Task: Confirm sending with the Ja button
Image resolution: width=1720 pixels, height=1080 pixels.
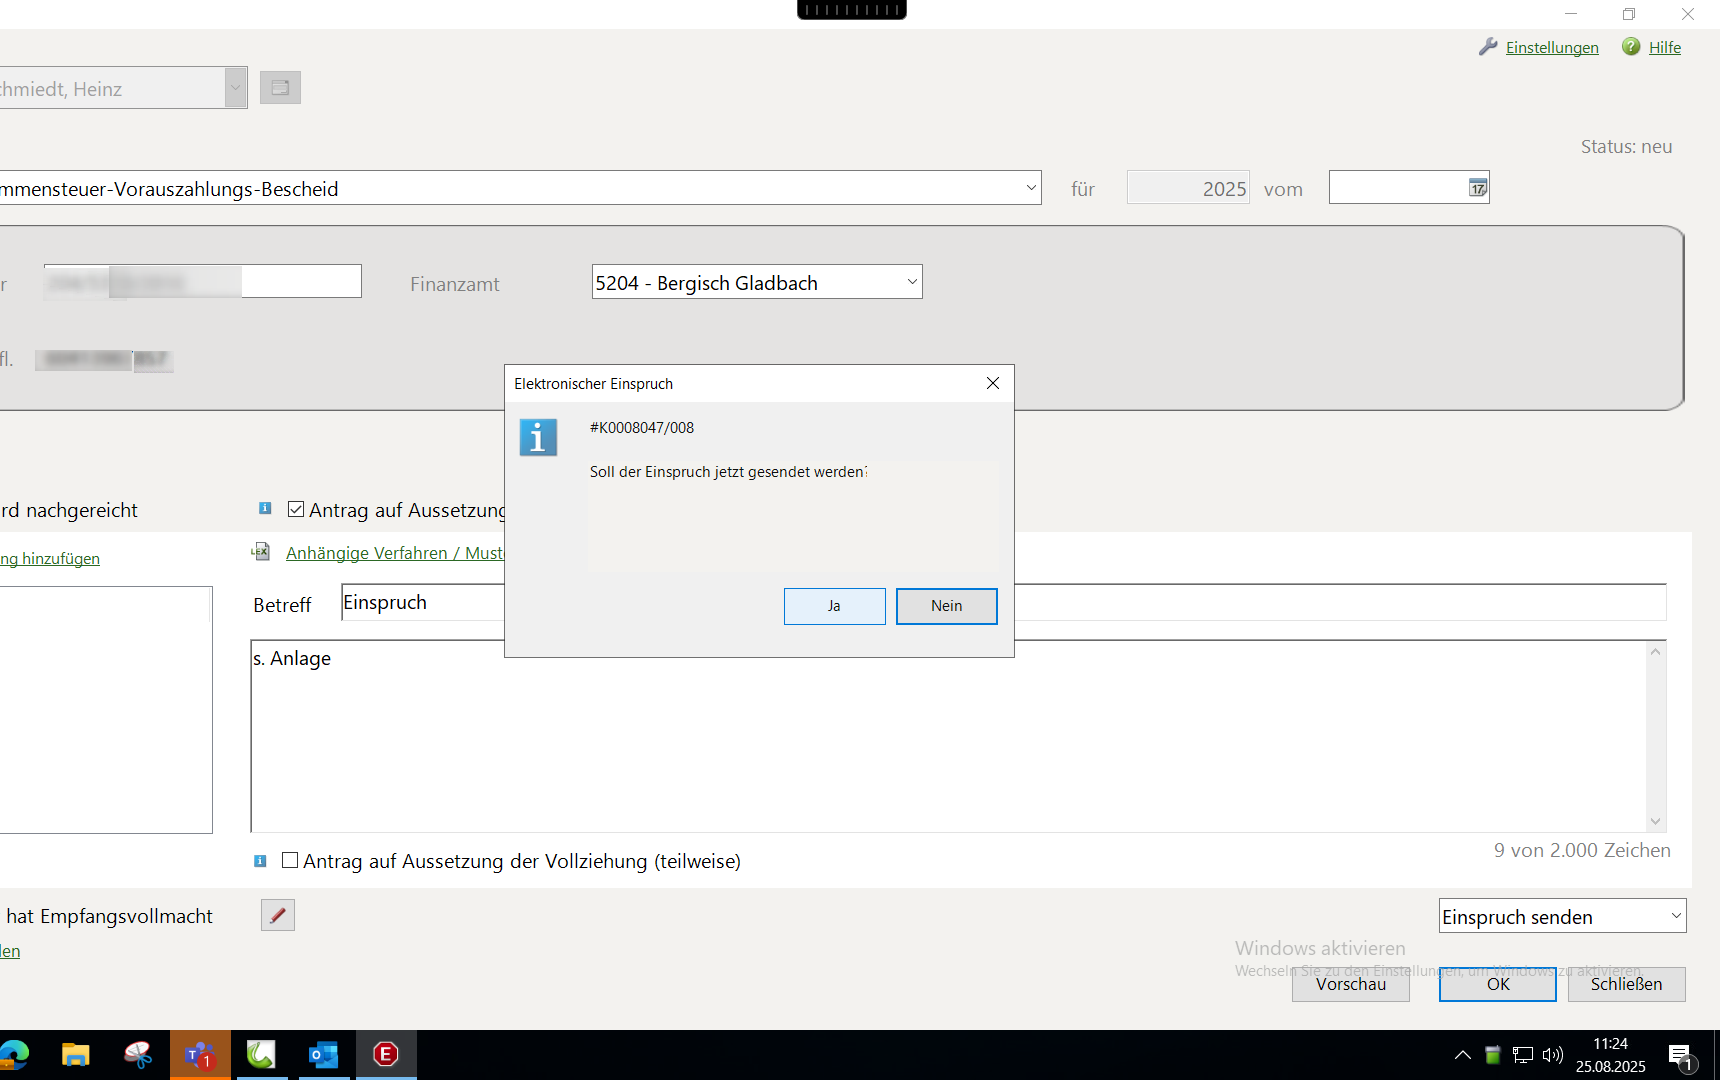Action: coord(834,606)
